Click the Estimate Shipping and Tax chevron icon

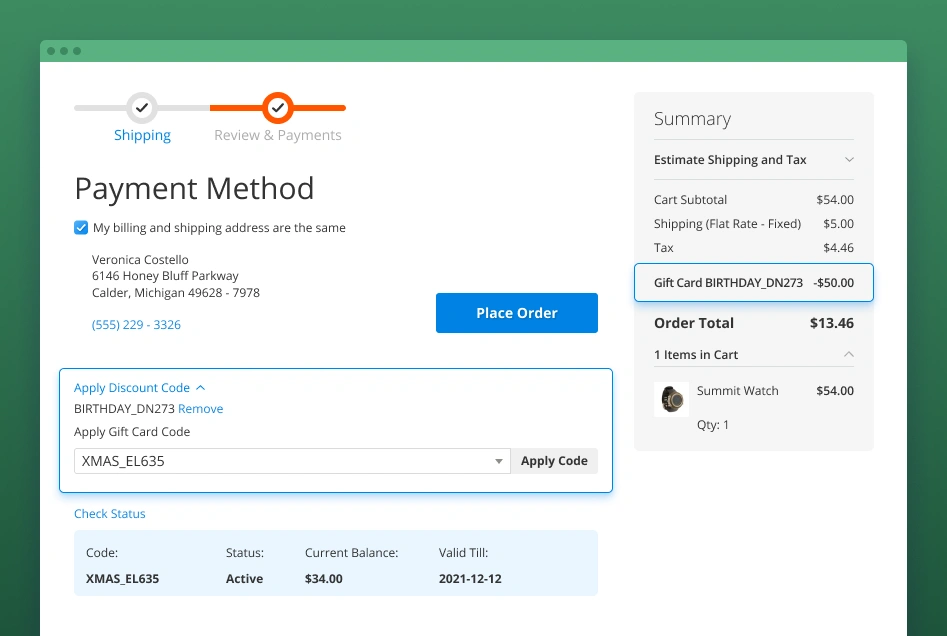point(848,159)
